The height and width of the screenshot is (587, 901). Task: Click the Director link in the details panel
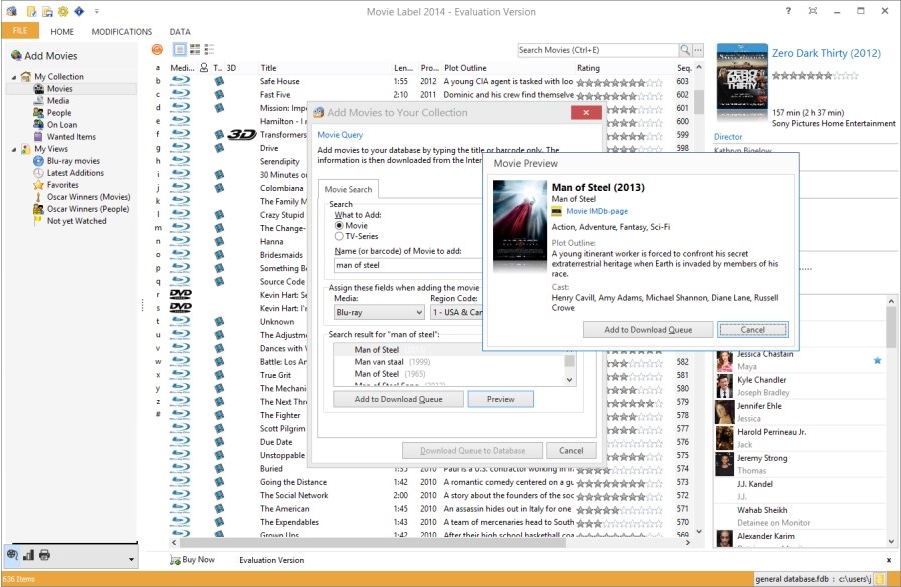(728, 137)
